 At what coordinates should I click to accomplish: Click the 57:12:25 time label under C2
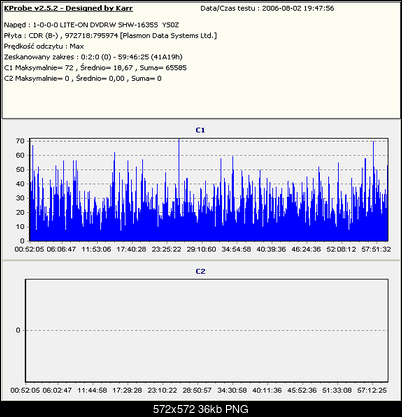point(372,390)
